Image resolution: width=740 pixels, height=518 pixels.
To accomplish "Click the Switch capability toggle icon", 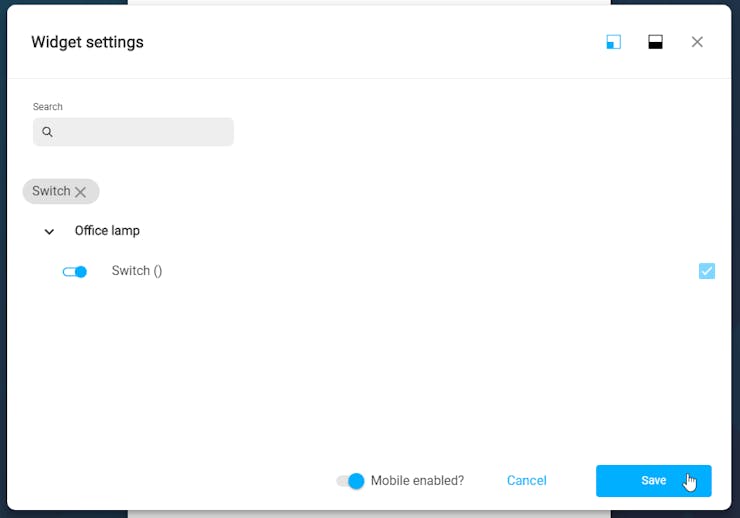I will [x=75, y=272].
